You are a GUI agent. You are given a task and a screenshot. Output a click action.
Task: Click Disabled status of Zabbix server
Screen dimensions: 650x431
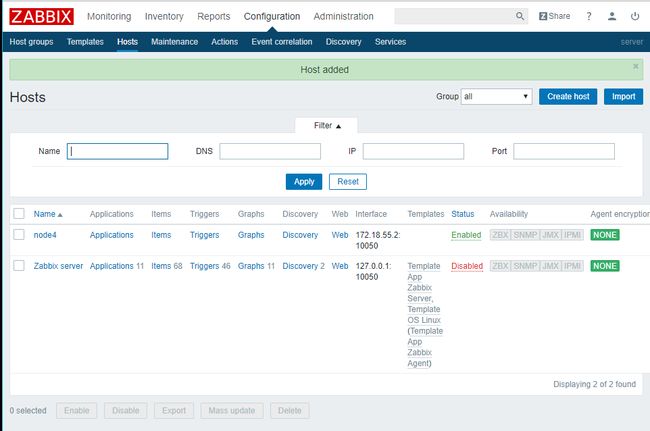coord(467,266)
